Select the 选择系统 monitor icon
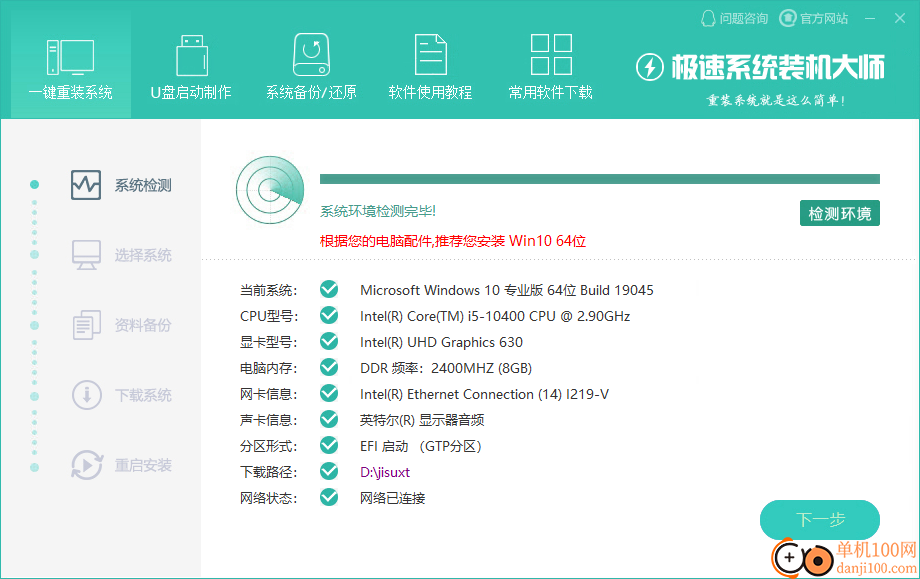The width and height of the screenshot is (920, 579). [86, 255]
